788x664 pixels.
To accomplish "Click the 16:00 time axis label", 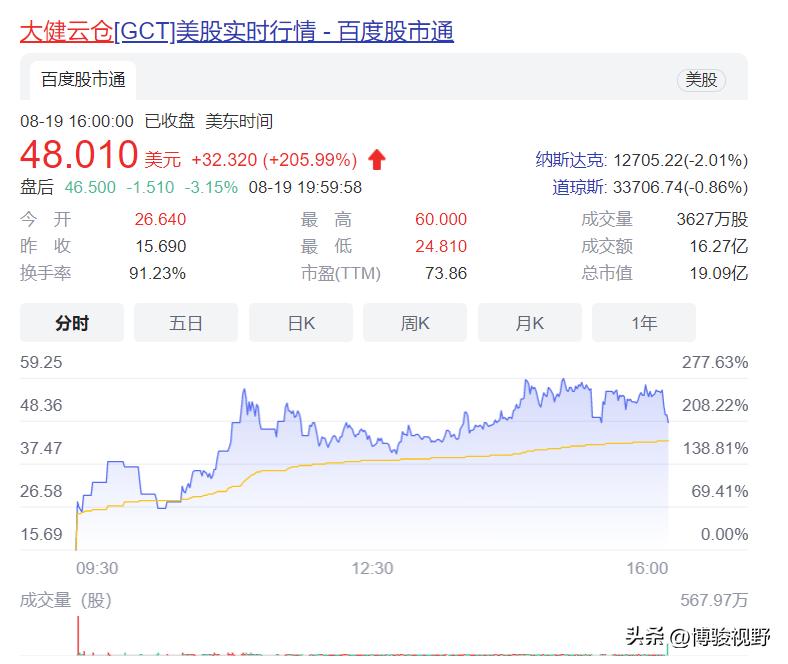I will point(647,568).
